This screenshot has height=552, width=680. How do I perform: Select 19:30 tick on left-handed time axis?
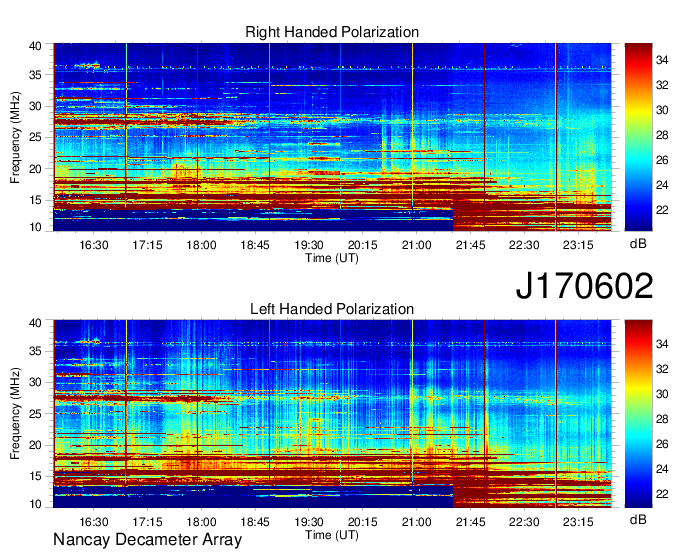(x=309, y=522)
